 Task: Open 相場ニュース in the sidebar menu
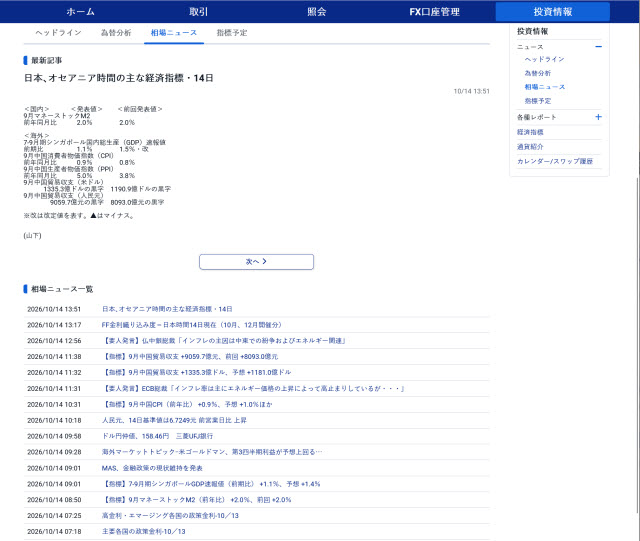point(545,87)
